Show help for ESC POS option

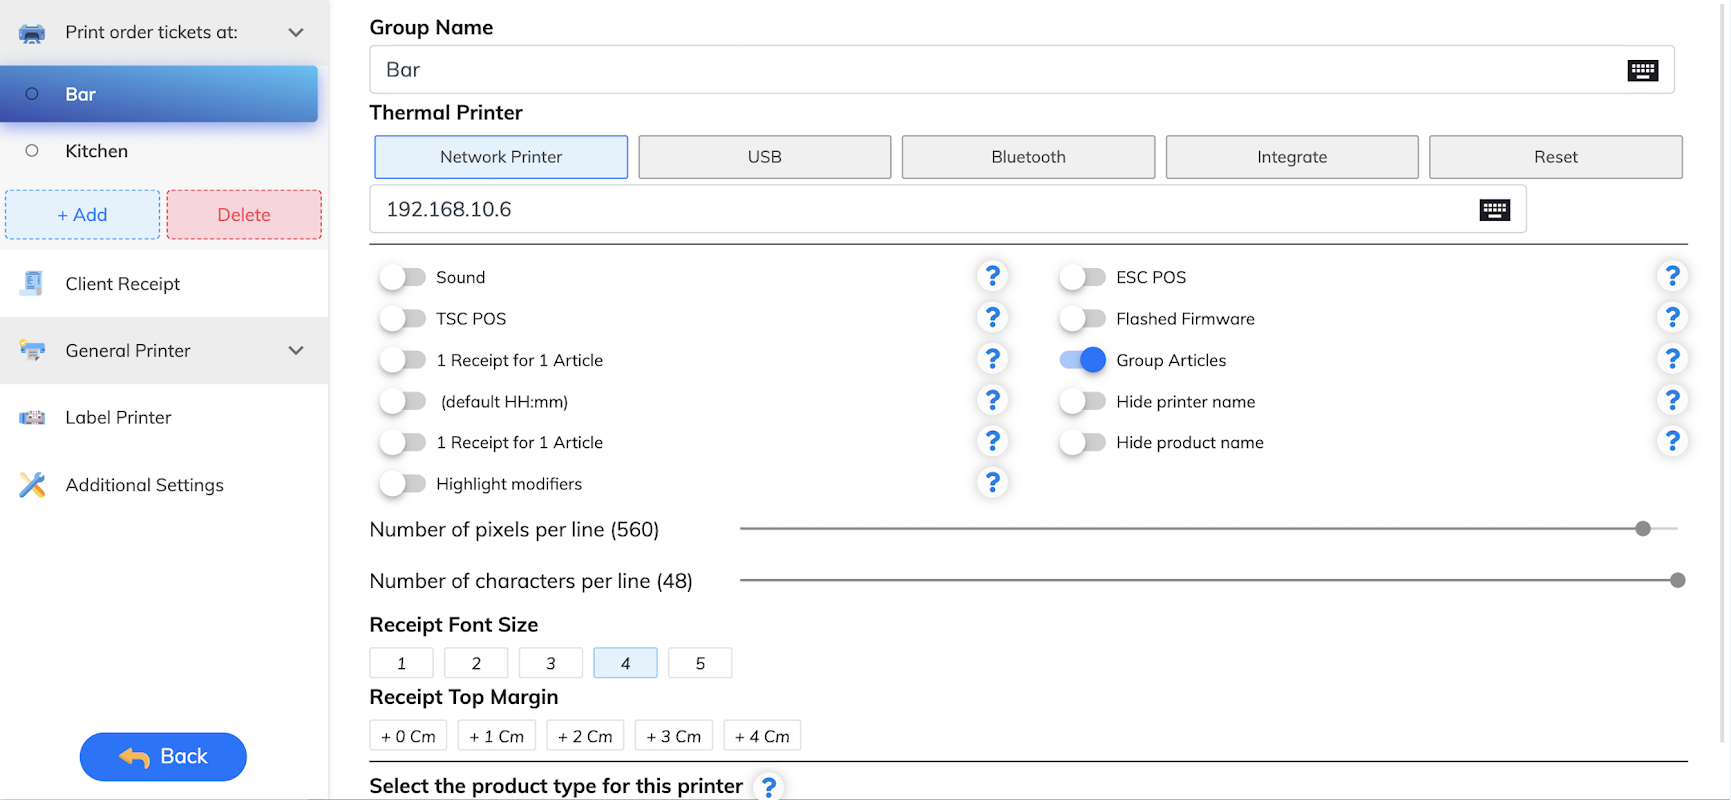pos(1672,276)
